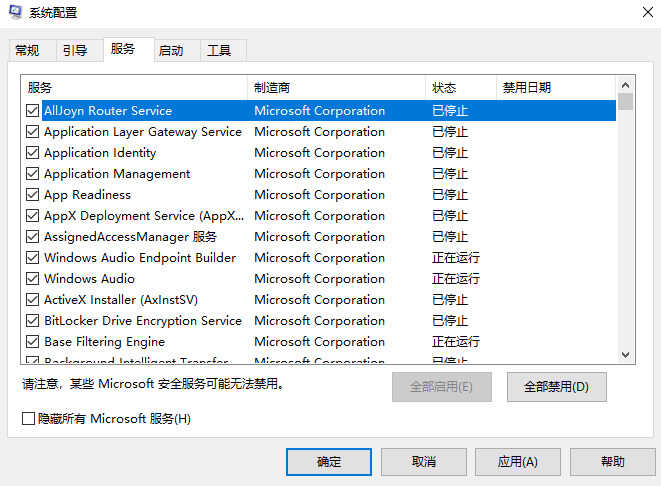
Task: Sort services by 状态 column header
Action: pos(460,88)
